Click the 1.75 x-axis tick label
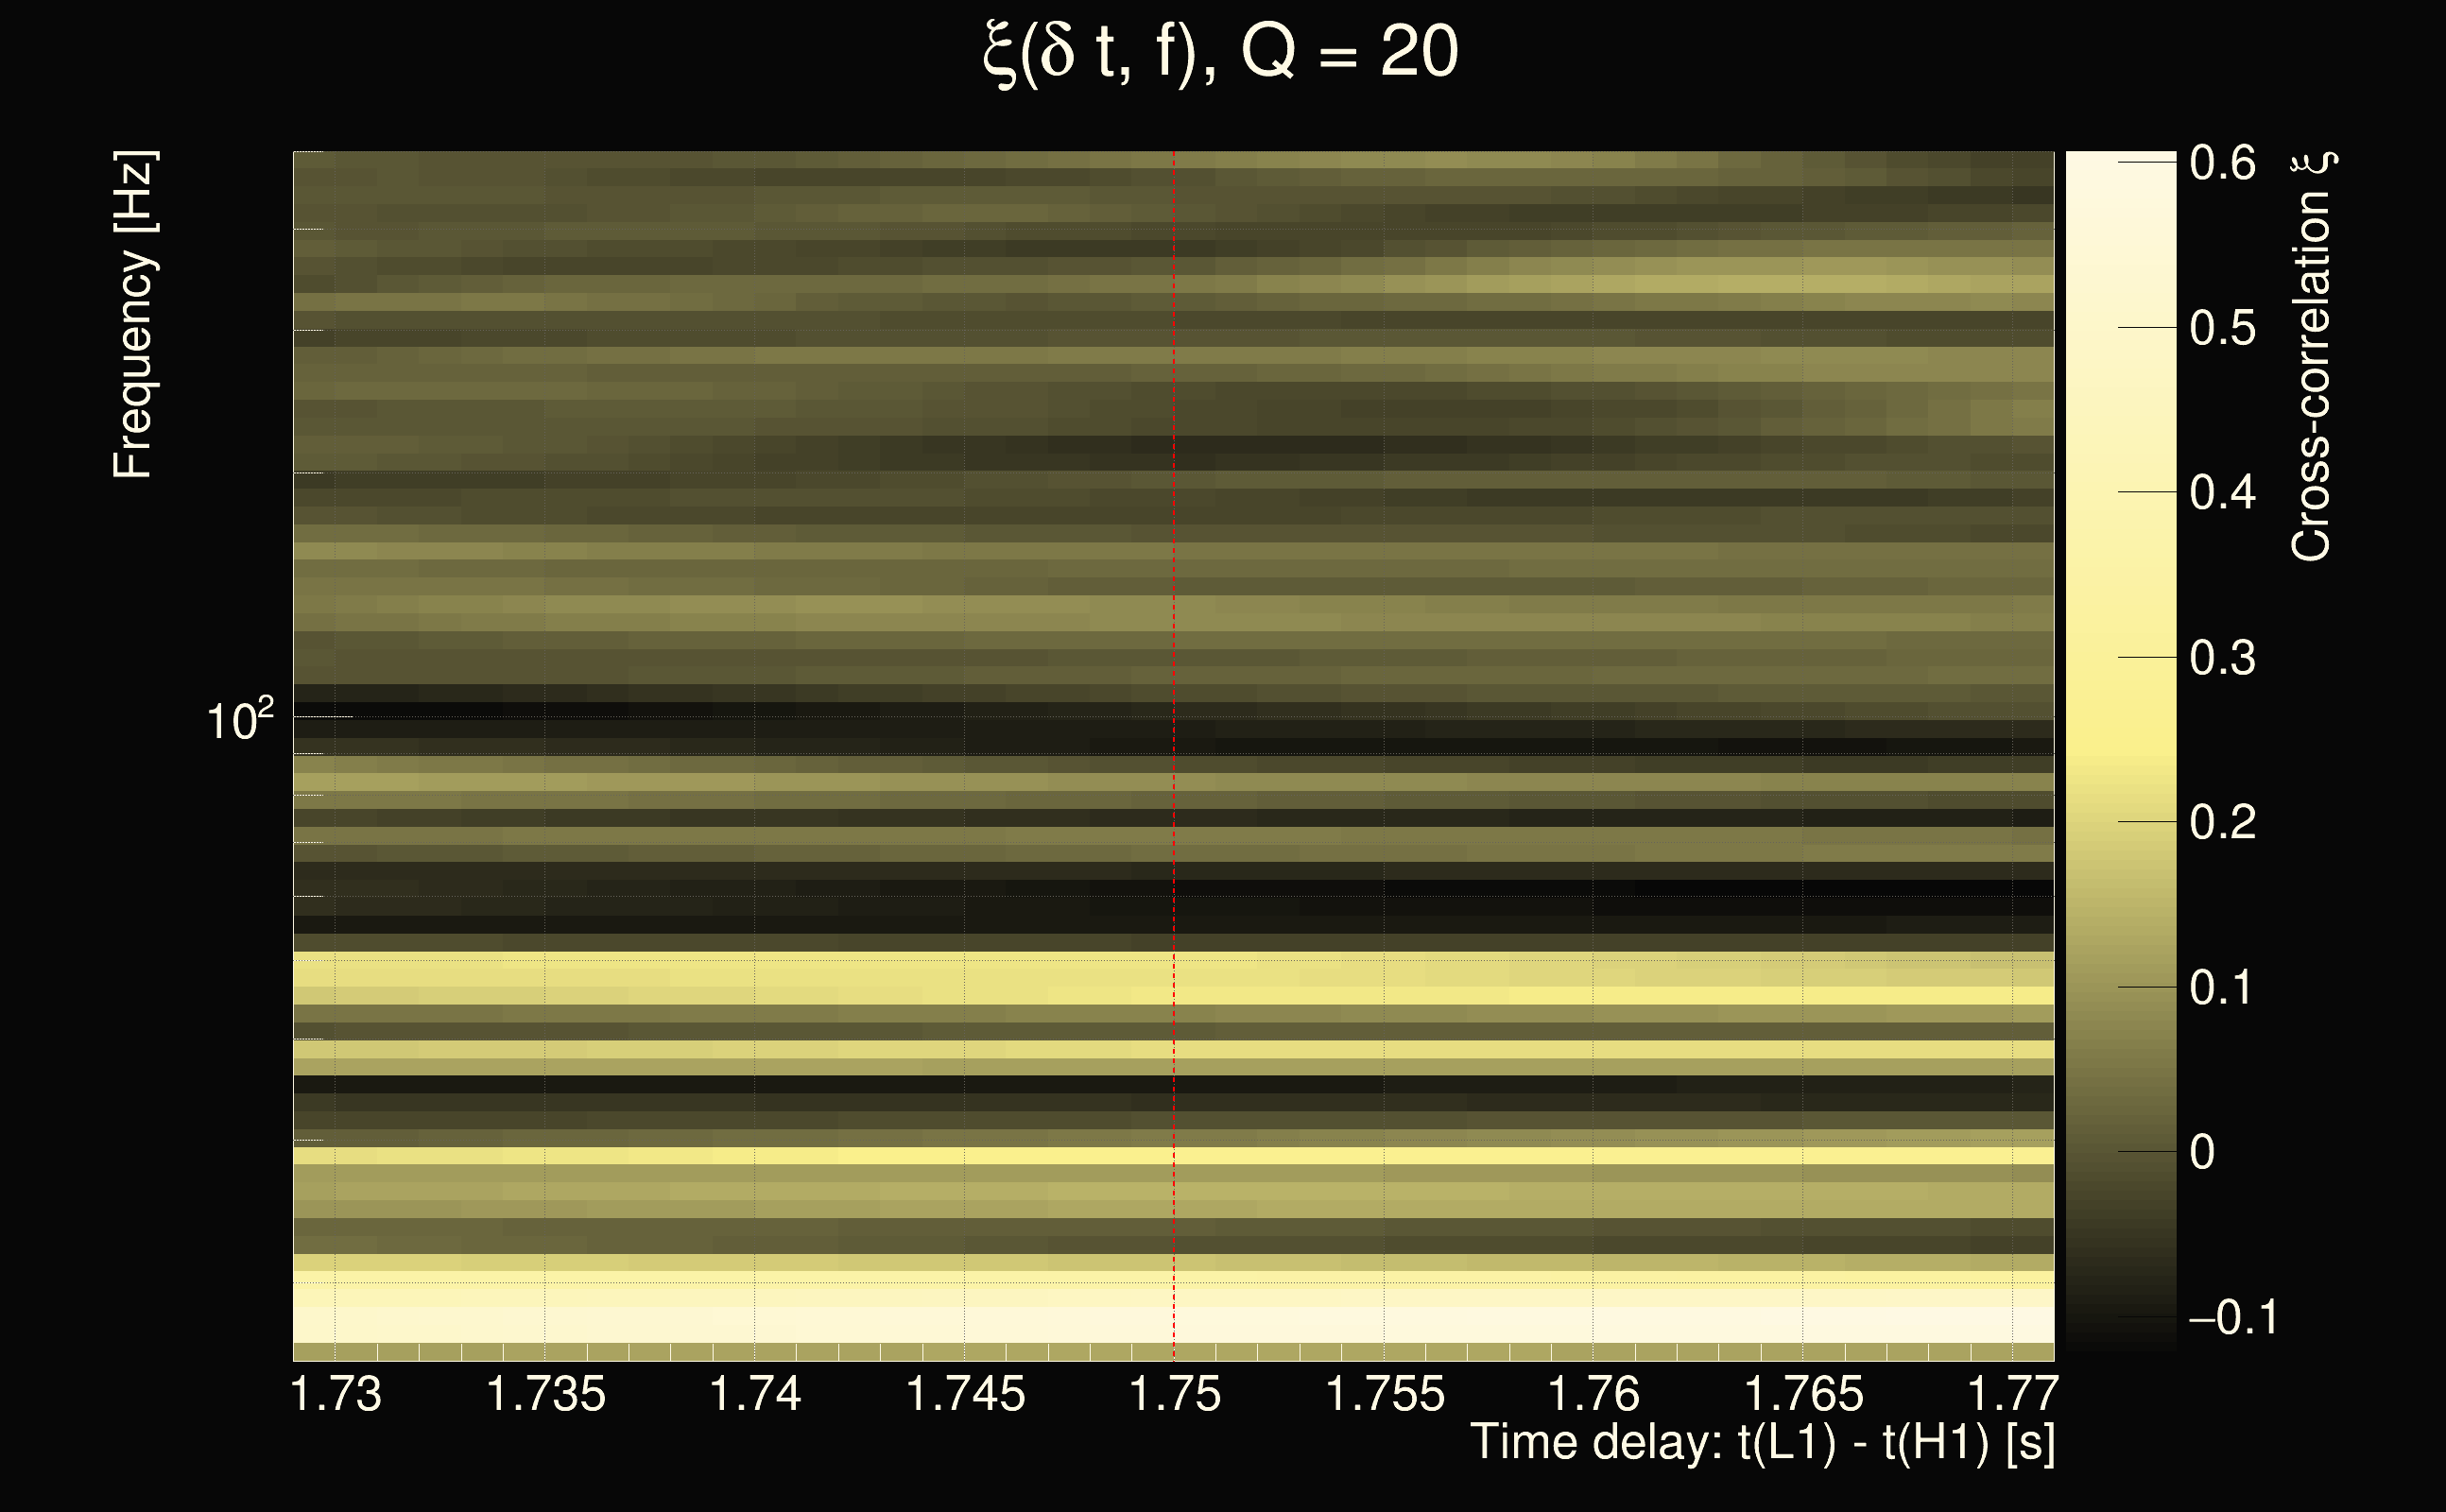This screenshot has height=1512, width=2446. (1175, 1395)
